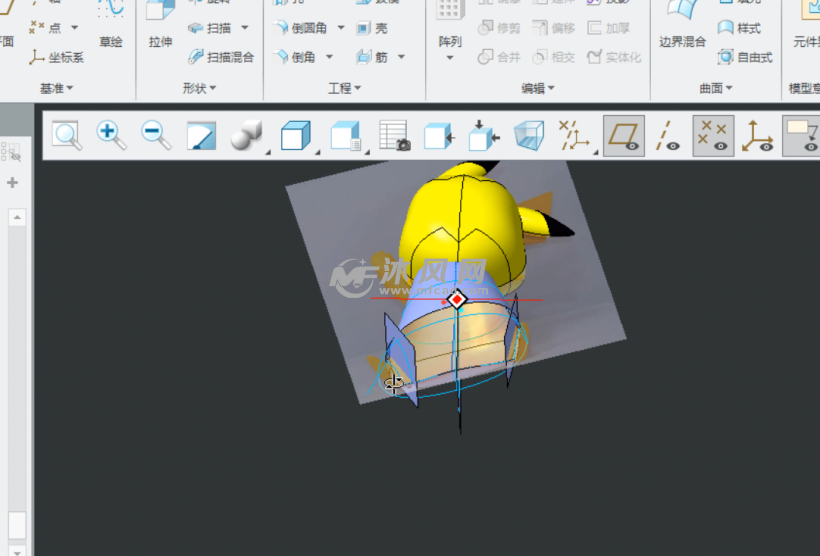
Task: Open the 倒角 dropdown arrow
Action: [329, 56]
